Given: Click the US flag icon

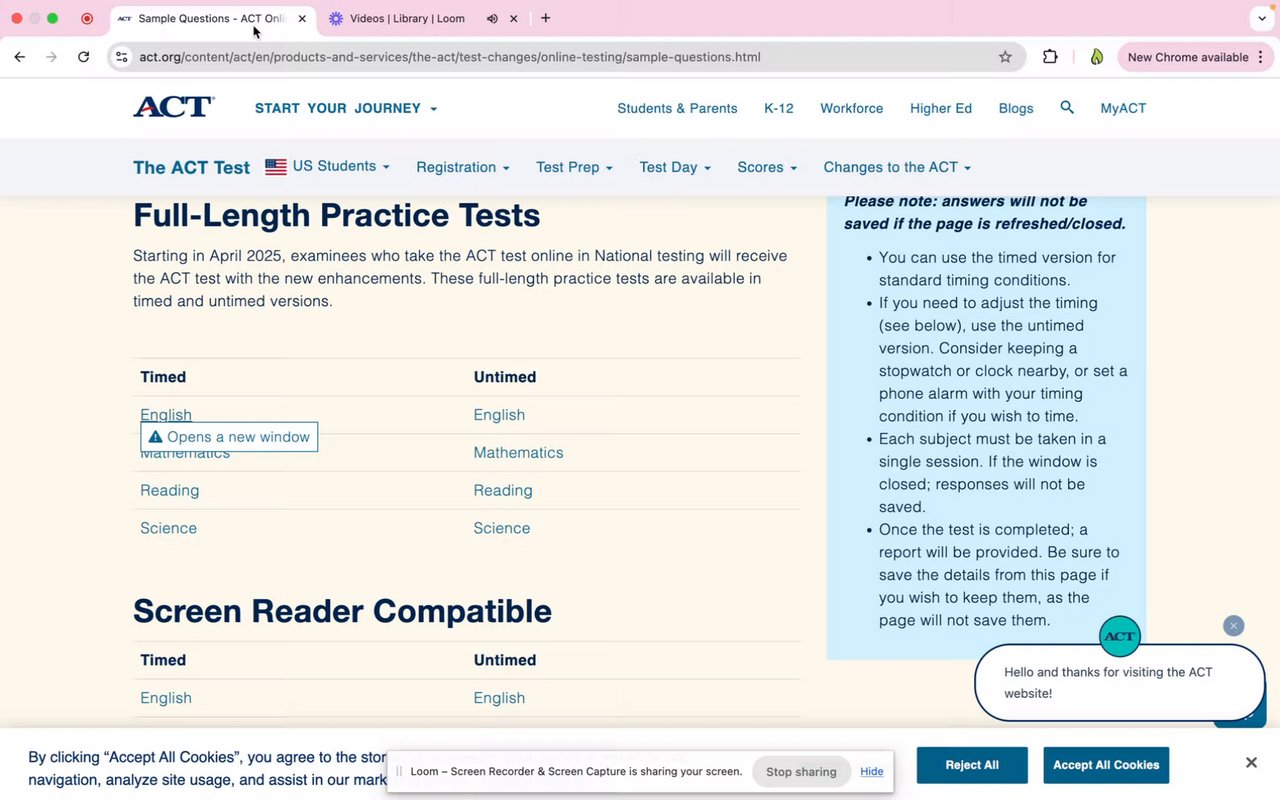Looking at the screenshot, I should (x=276, y=167).
